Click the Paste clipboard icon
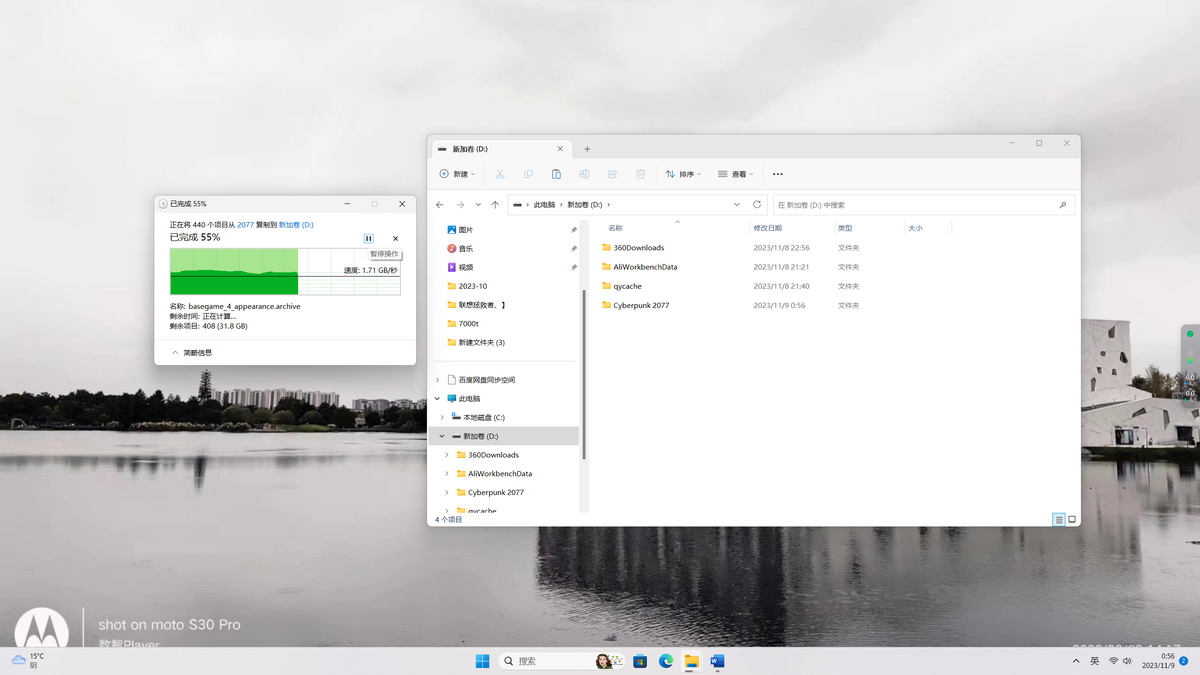Viewport: 1200px width, 675px height. click(x=556, y=174)
